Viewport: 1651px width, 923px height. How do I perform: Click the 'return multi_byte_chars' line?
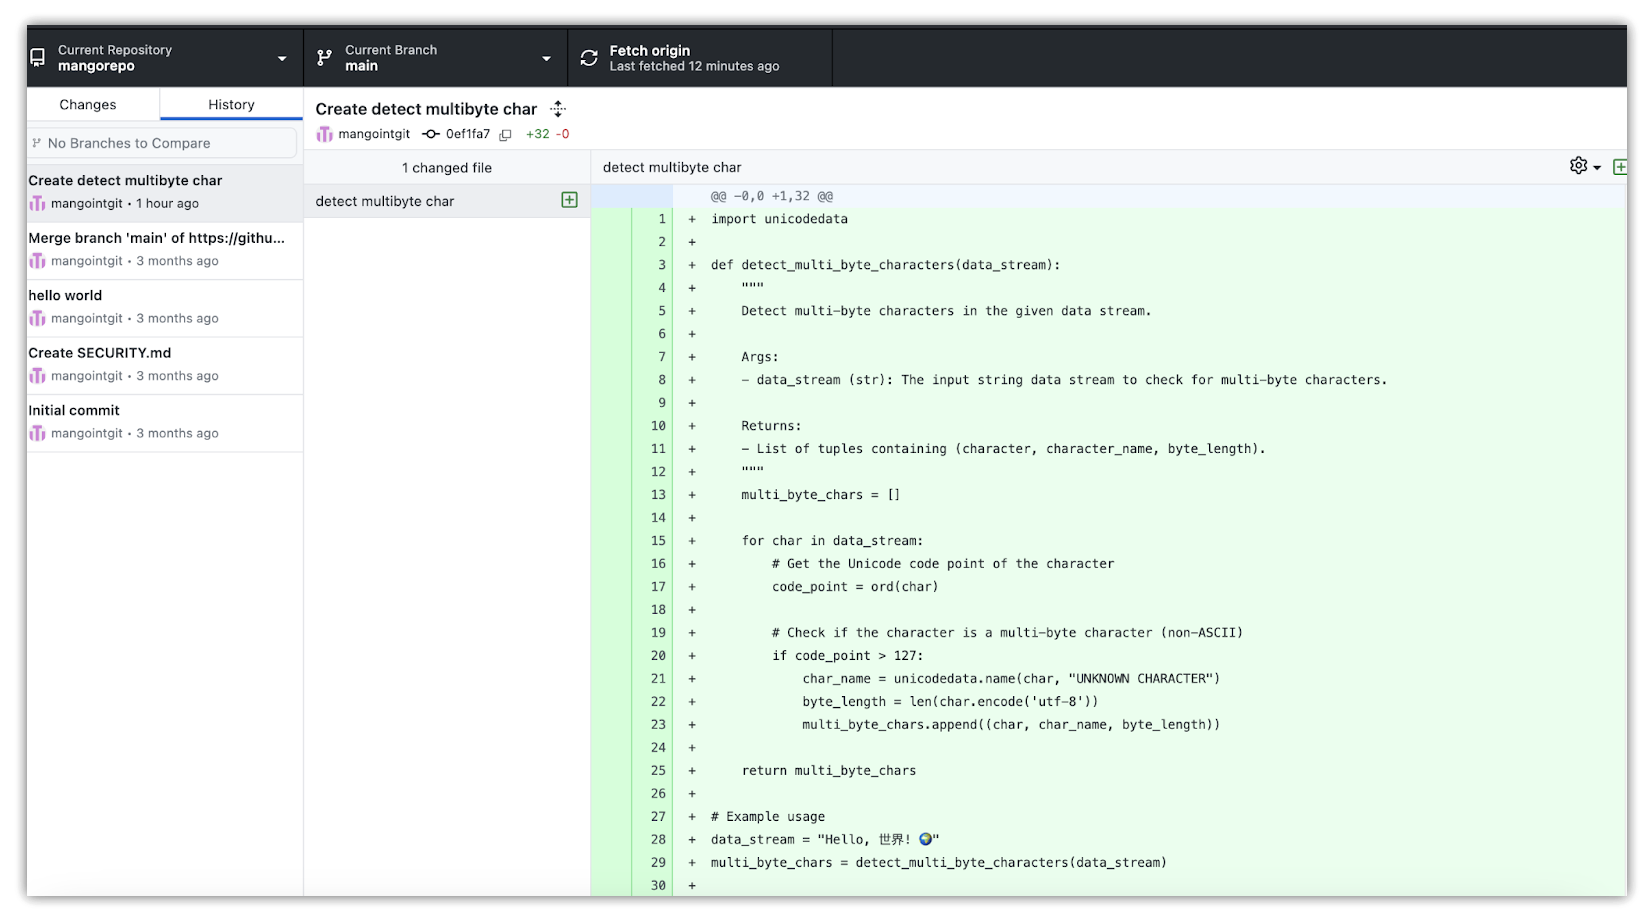pyautogui.click(x=829, y=771)
